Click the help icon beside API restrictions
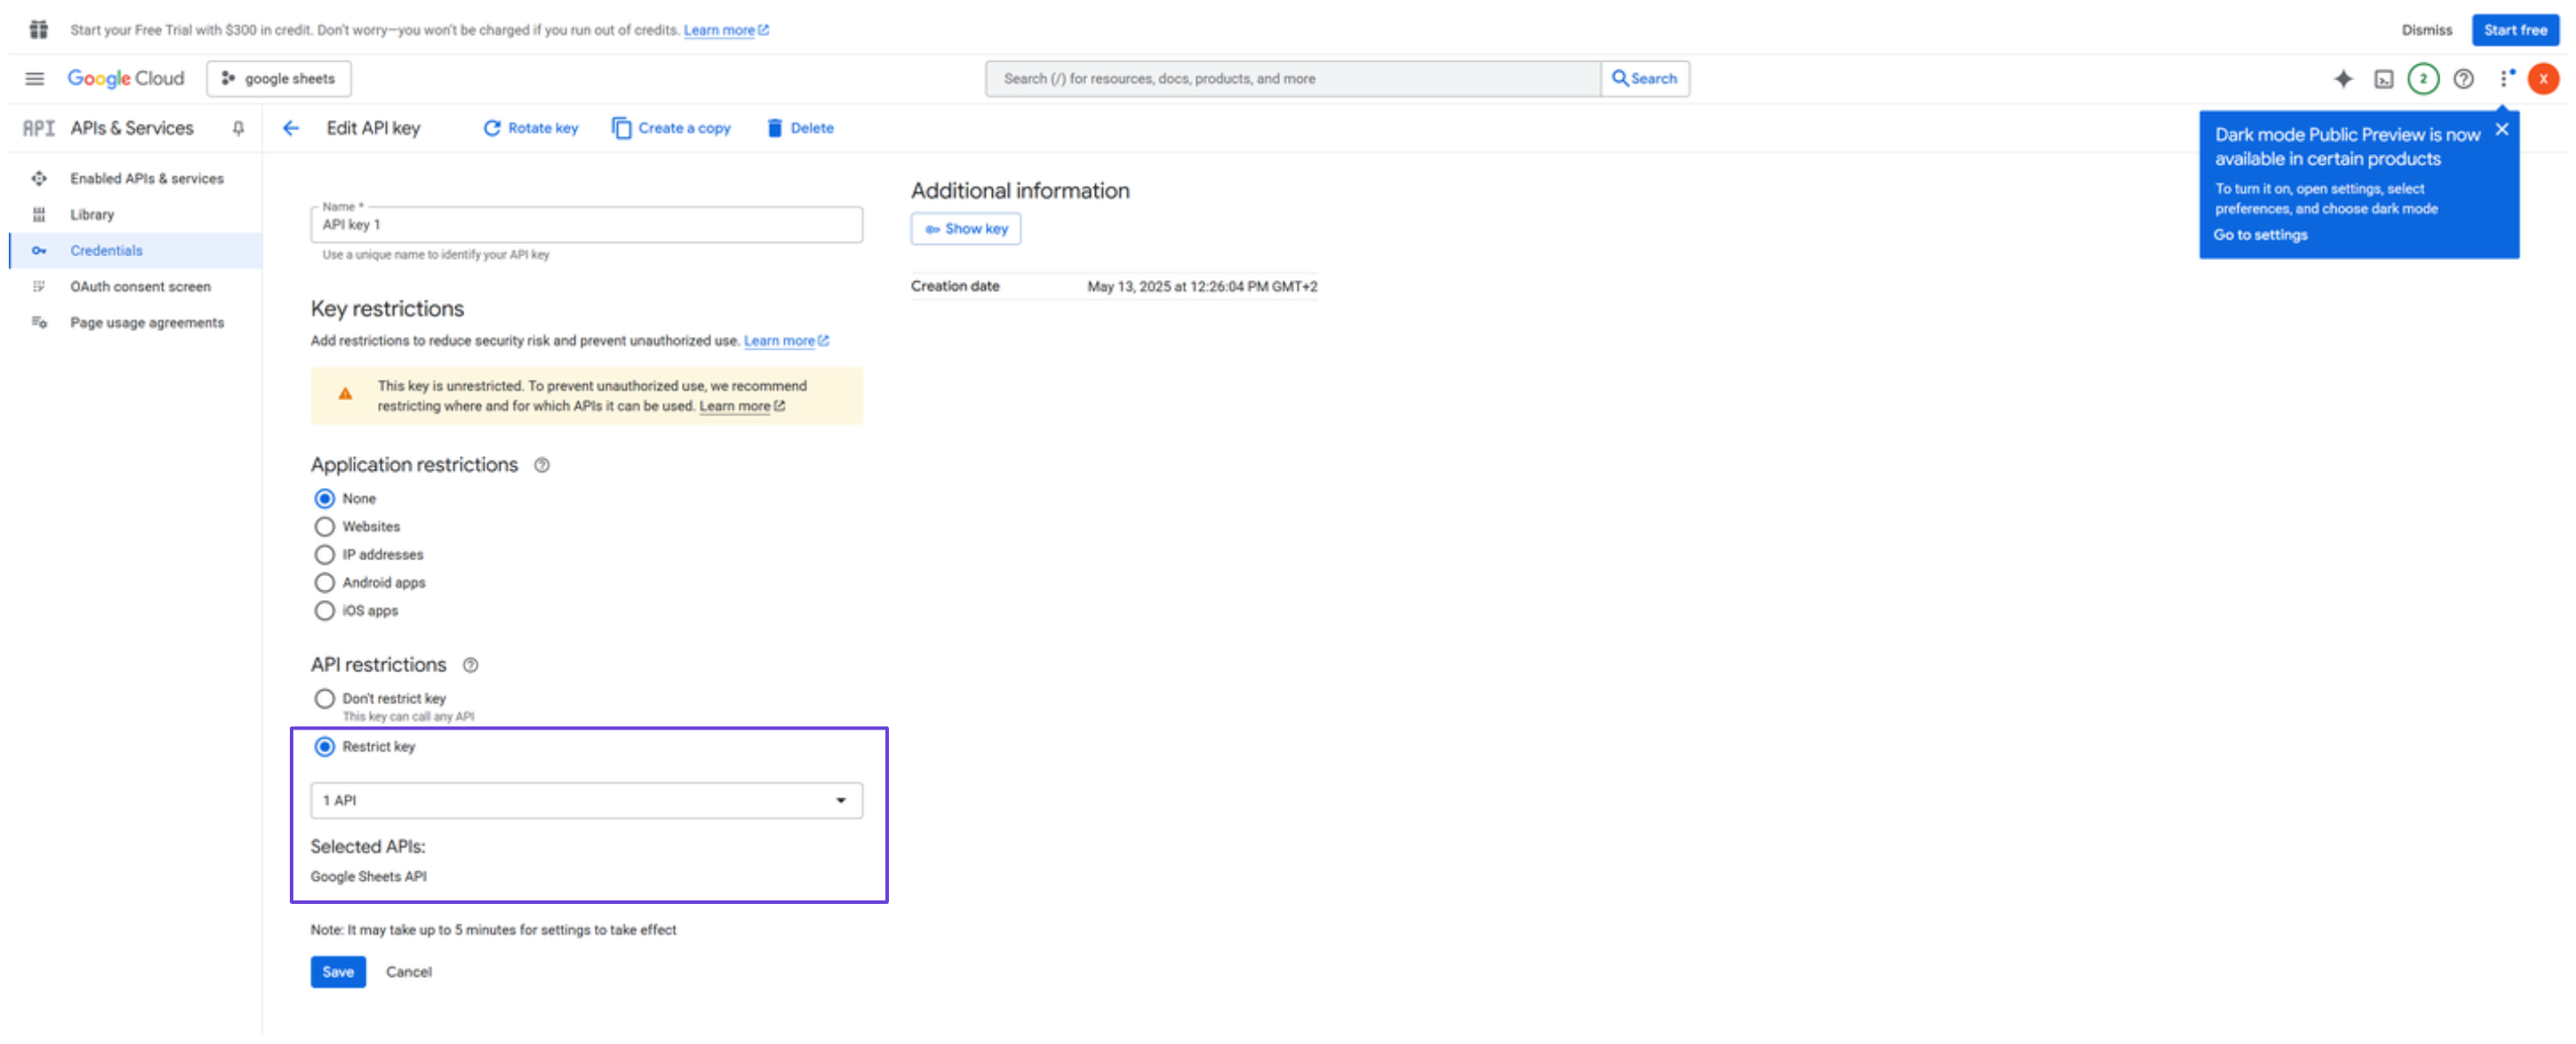 (x=470, y=665)
